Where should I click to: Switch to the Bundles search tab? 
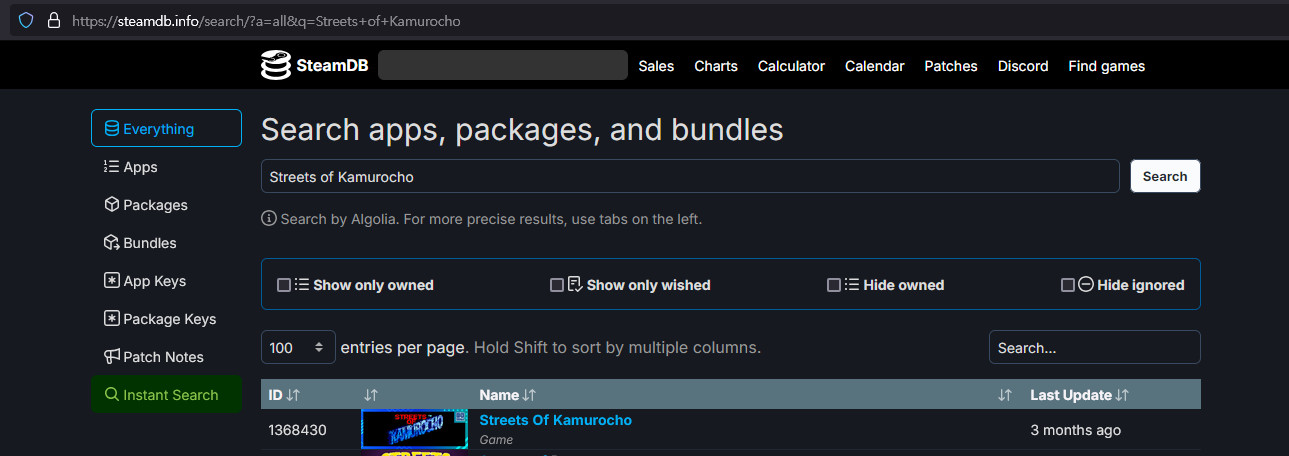coord(166,243)
